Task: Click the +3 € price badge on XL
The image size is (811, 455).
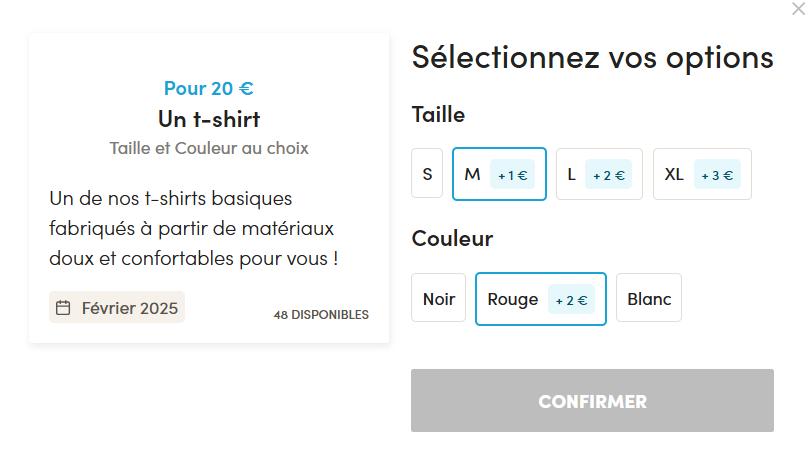Action: pos(717,175)
